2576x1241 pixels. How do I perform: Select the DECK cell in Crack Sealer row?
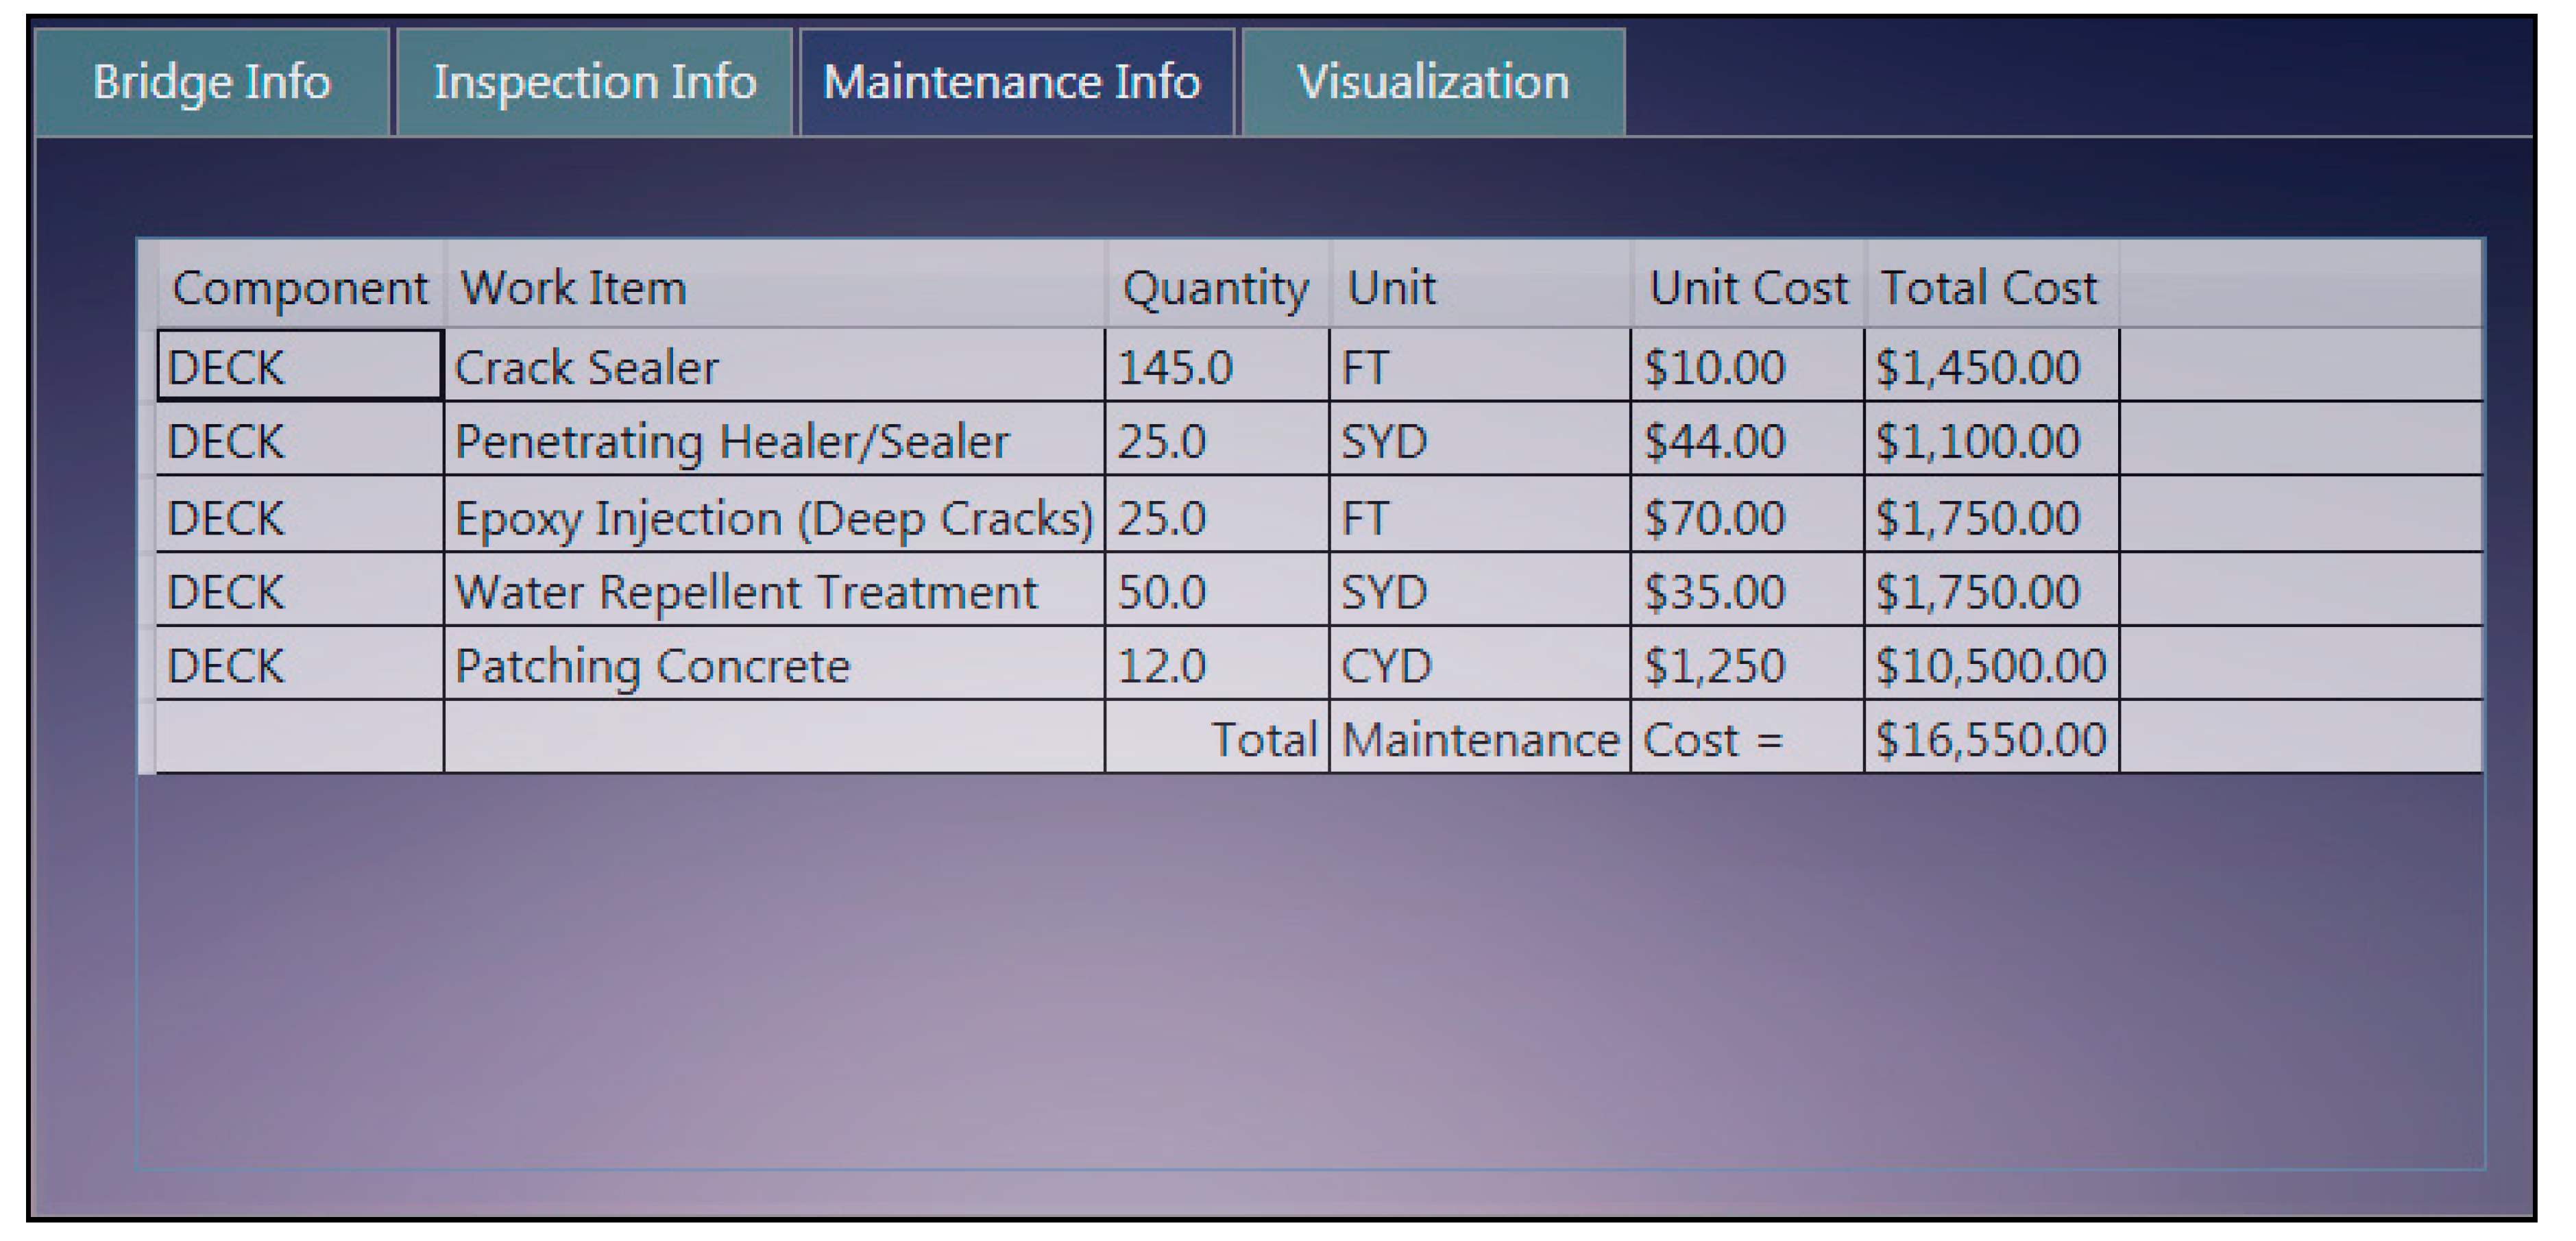click(x=299, y=367)
